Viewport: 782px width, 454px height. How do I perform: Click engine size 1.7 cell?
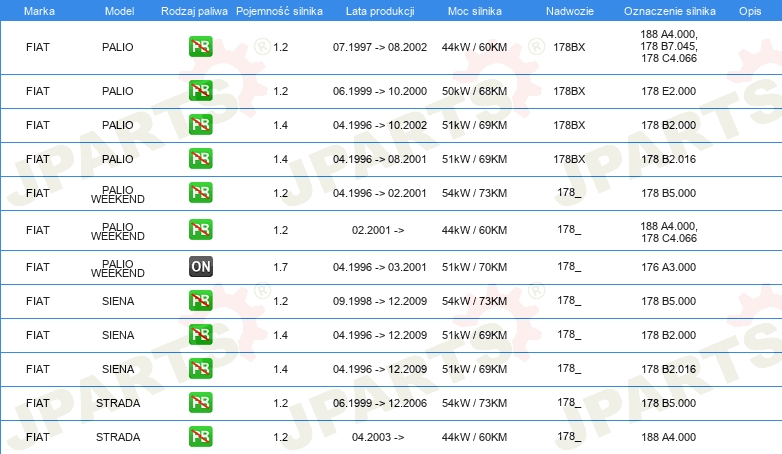coord(280,267)
